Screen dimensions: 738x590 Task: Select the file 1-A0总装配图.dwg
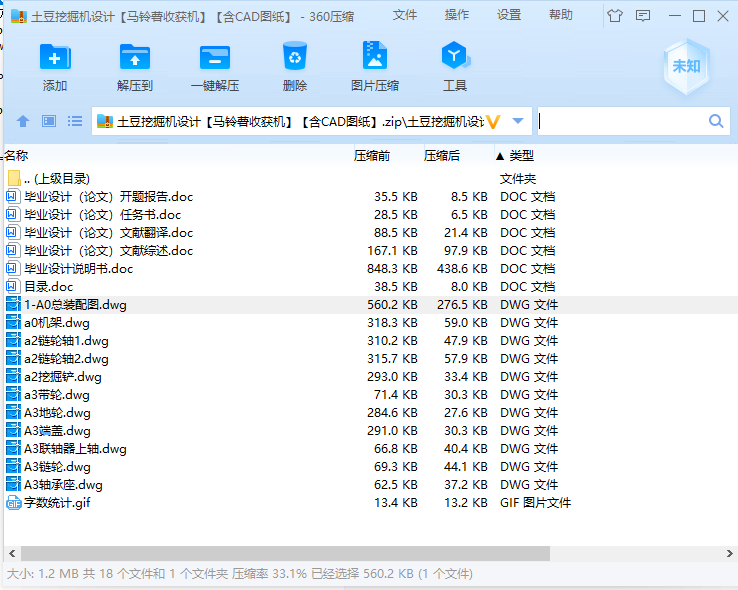(75, 304)
